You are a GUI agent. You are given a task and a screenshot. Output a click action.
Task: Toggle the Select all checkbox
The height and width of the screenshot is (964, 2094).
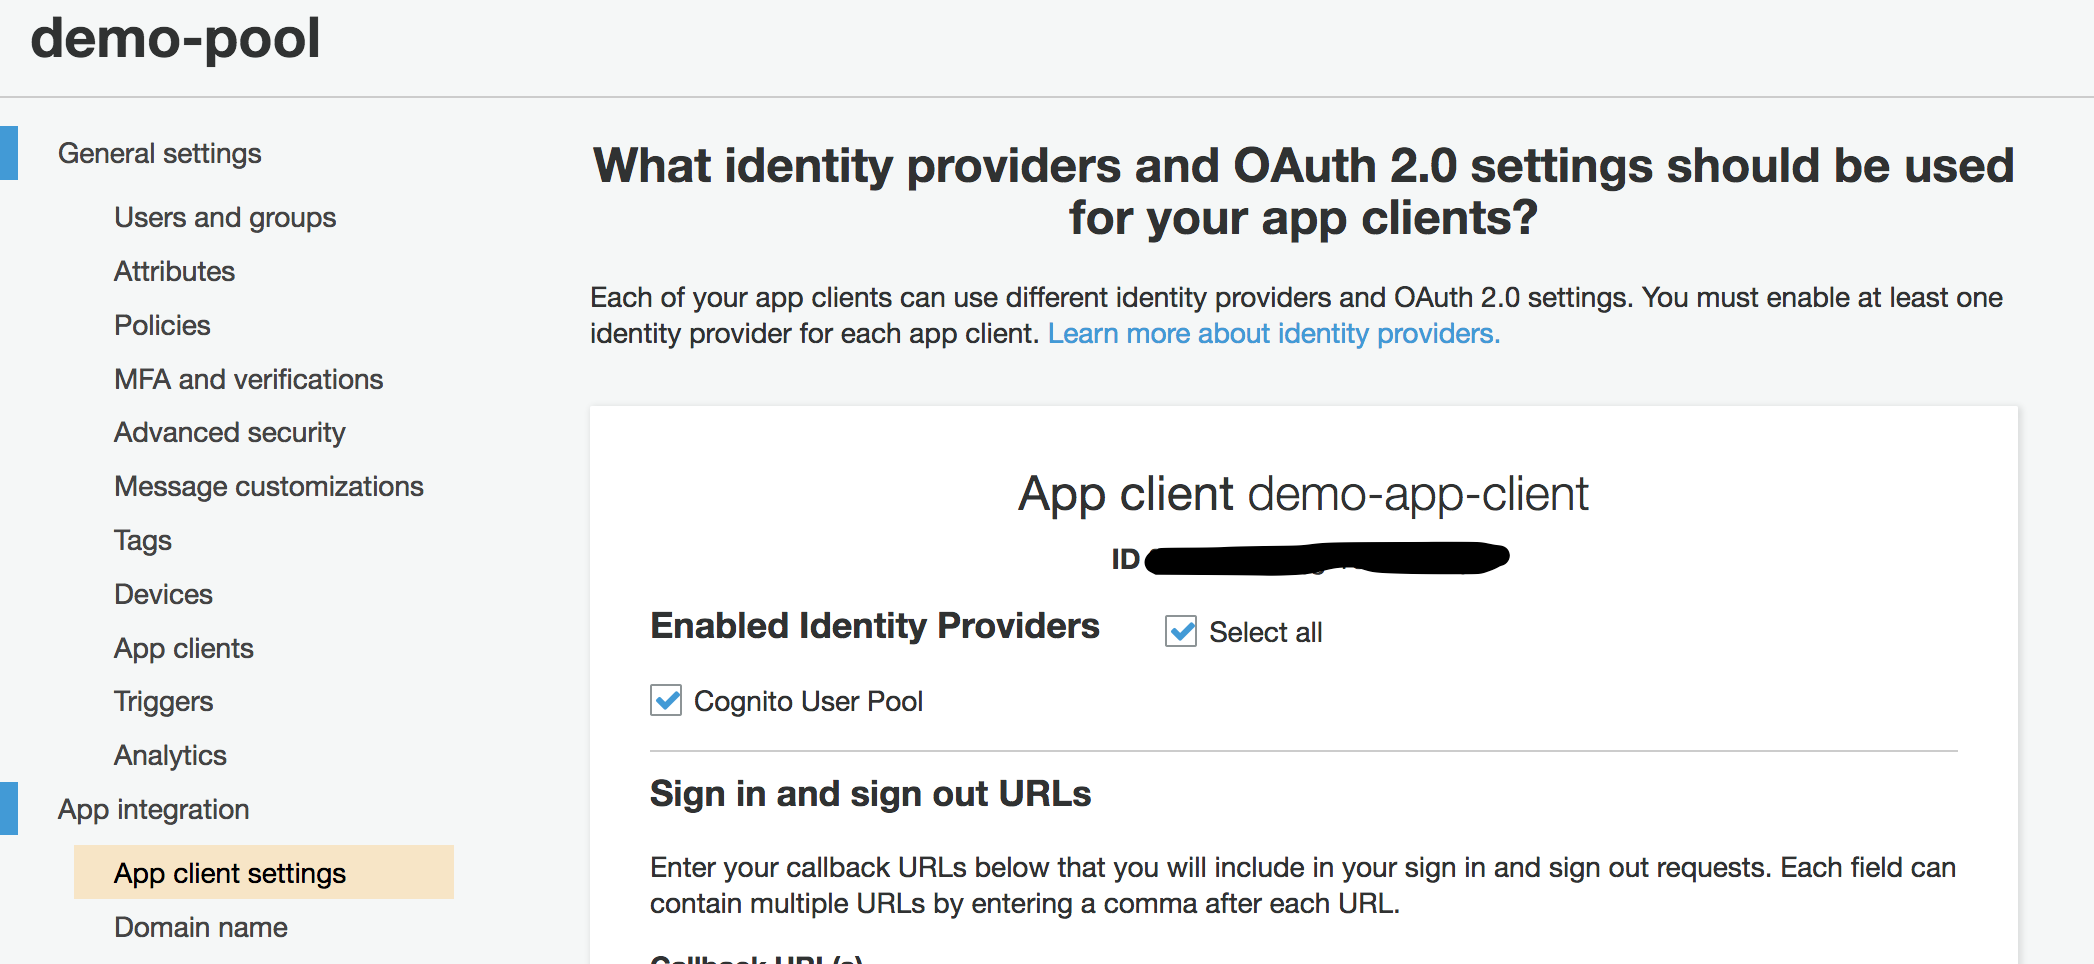pyautogui.click(x=1181, y=632)
